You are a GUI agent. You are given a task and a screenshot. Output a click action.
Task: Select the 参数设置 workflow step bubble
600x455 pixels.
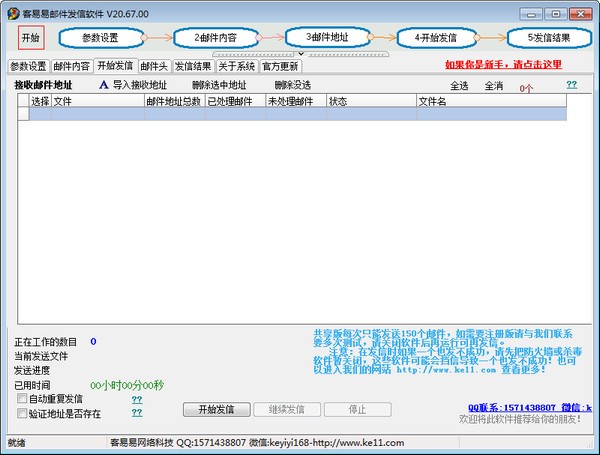coord(99,37)
